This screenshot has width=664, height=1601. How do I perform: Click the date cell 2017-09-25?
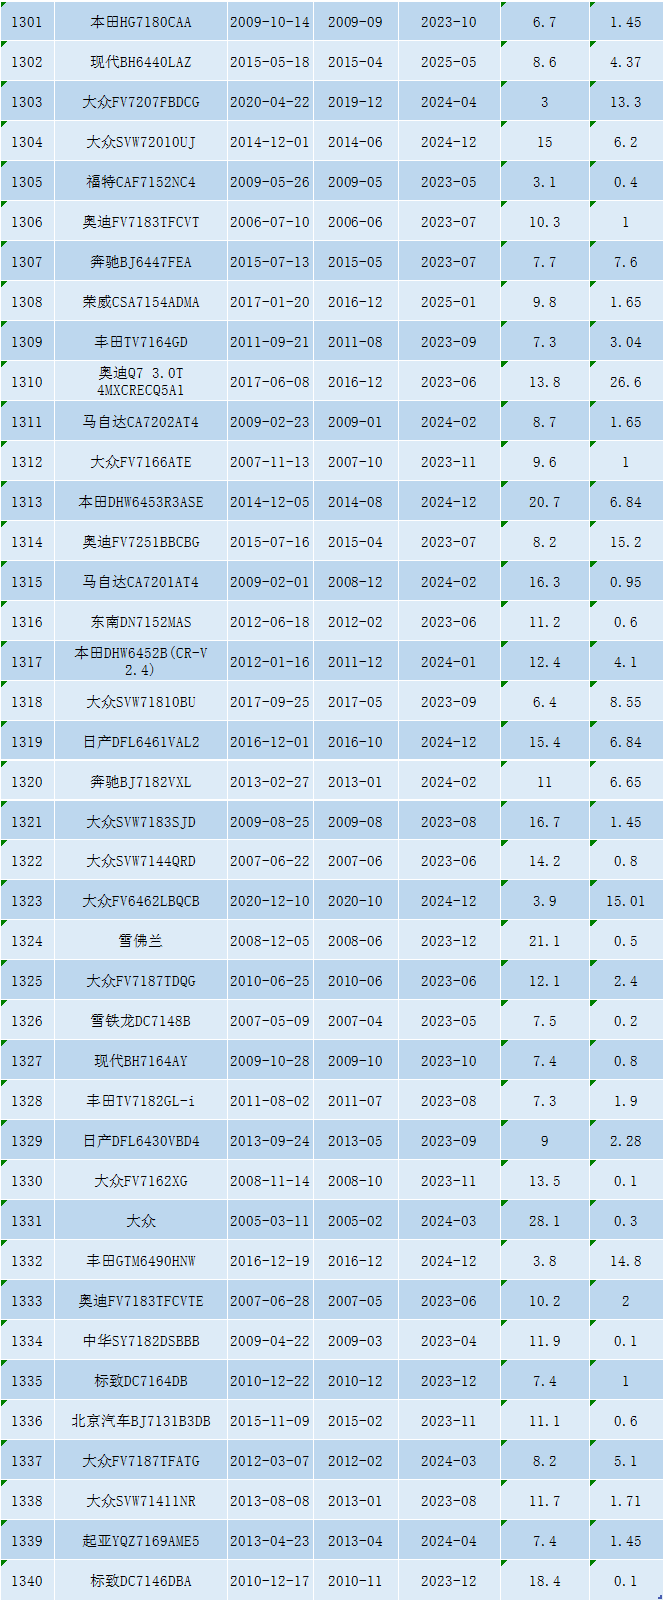270,702
